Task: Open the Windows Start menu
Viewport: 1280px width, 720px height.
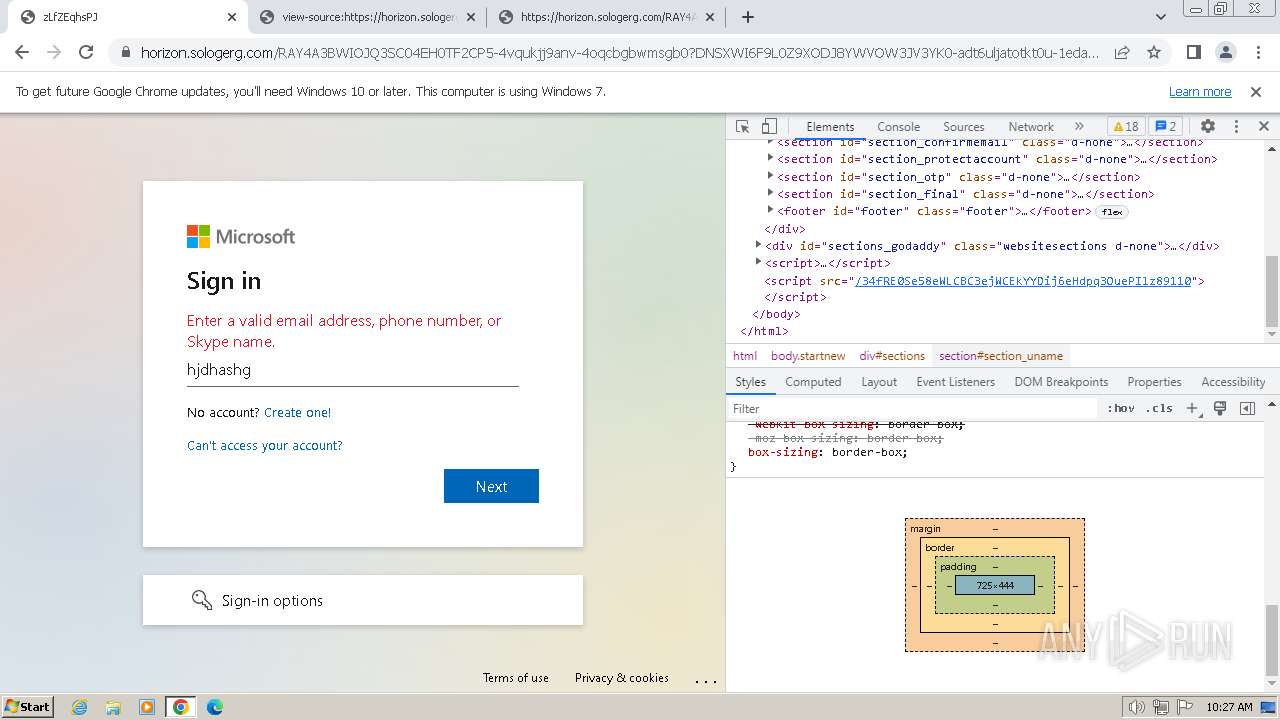Action: [27, 707]
